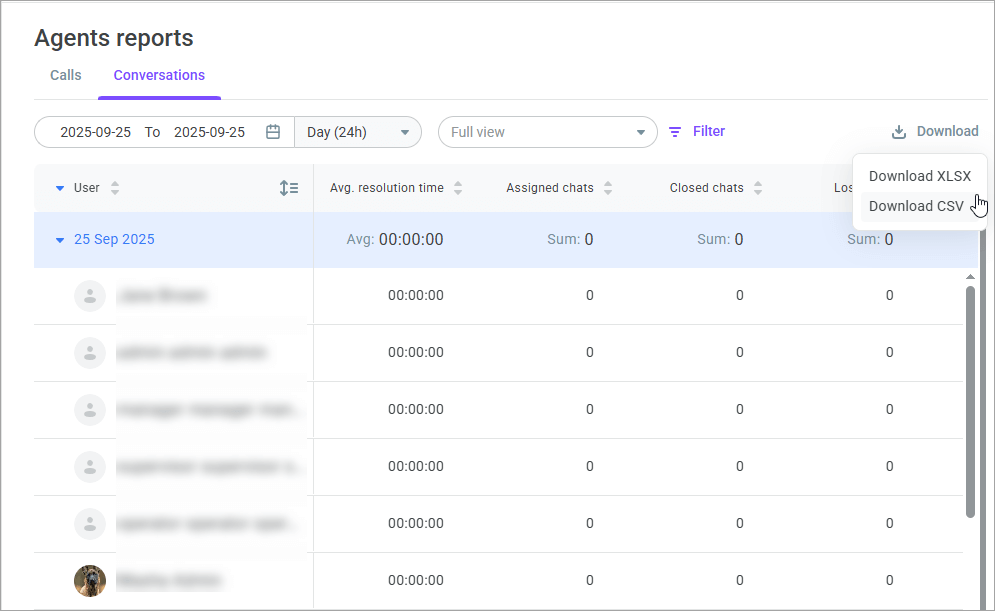Sort by Closed chats column arrows
The image size is (995, 611).
click(x=758, y=188)
